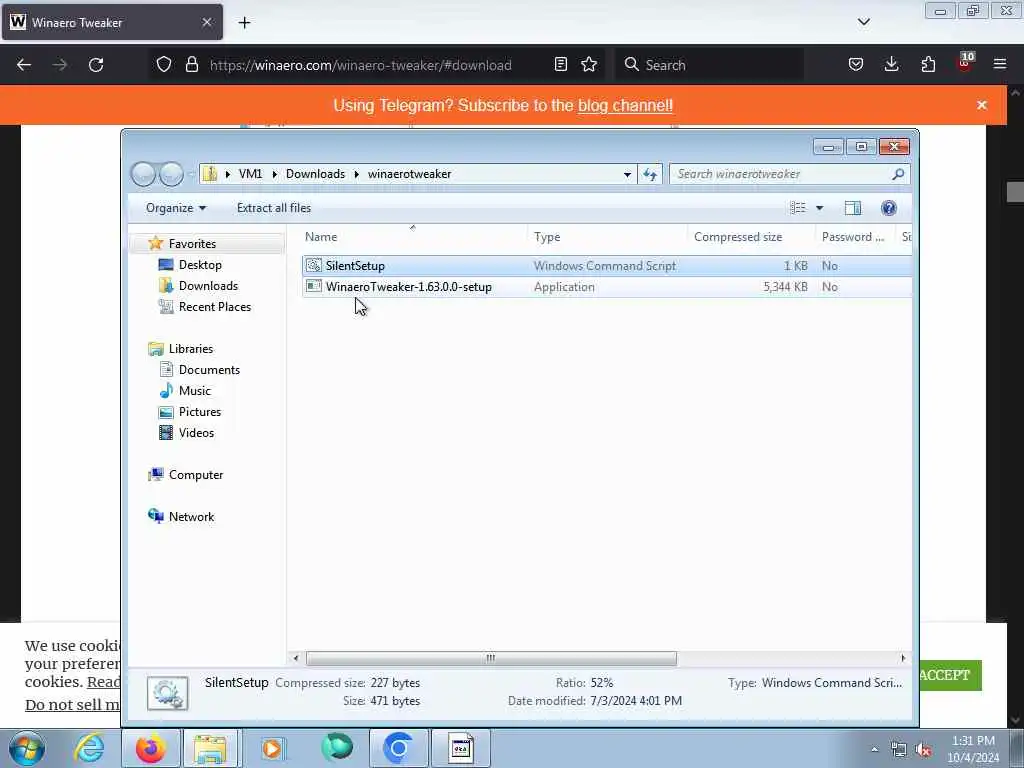
Task: Save page to Pocket
Action: coord(856,64)
